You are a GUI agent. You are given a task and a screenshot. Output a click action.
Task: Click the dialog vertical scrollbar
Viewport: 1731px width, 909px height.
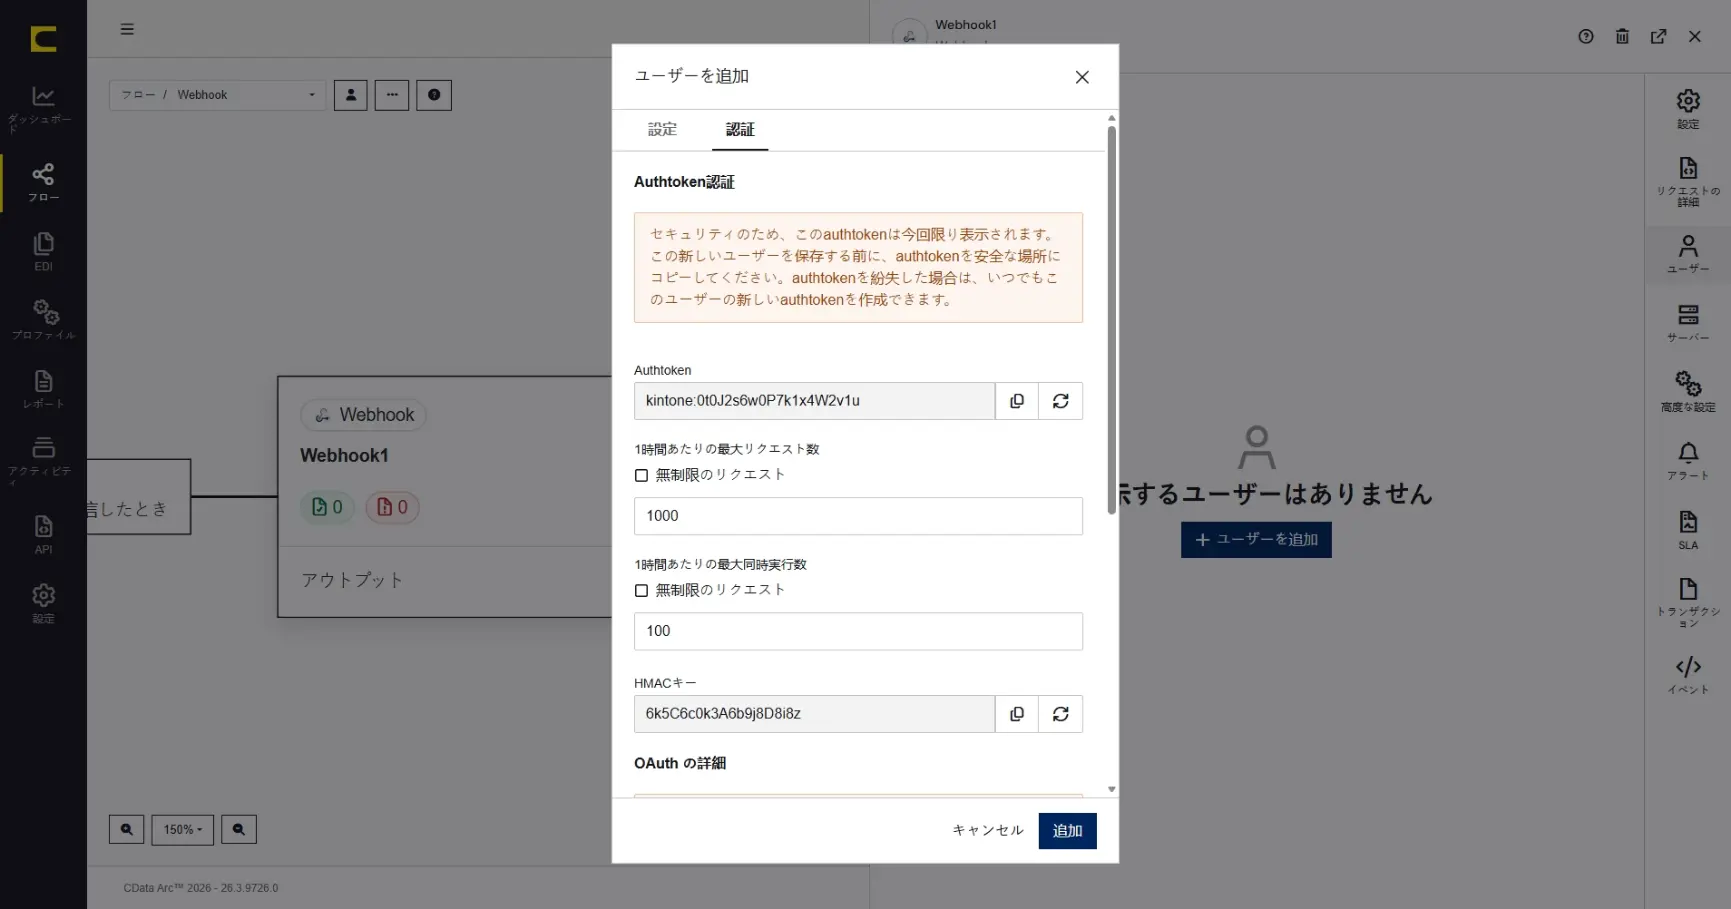(x=1112, y=320)
